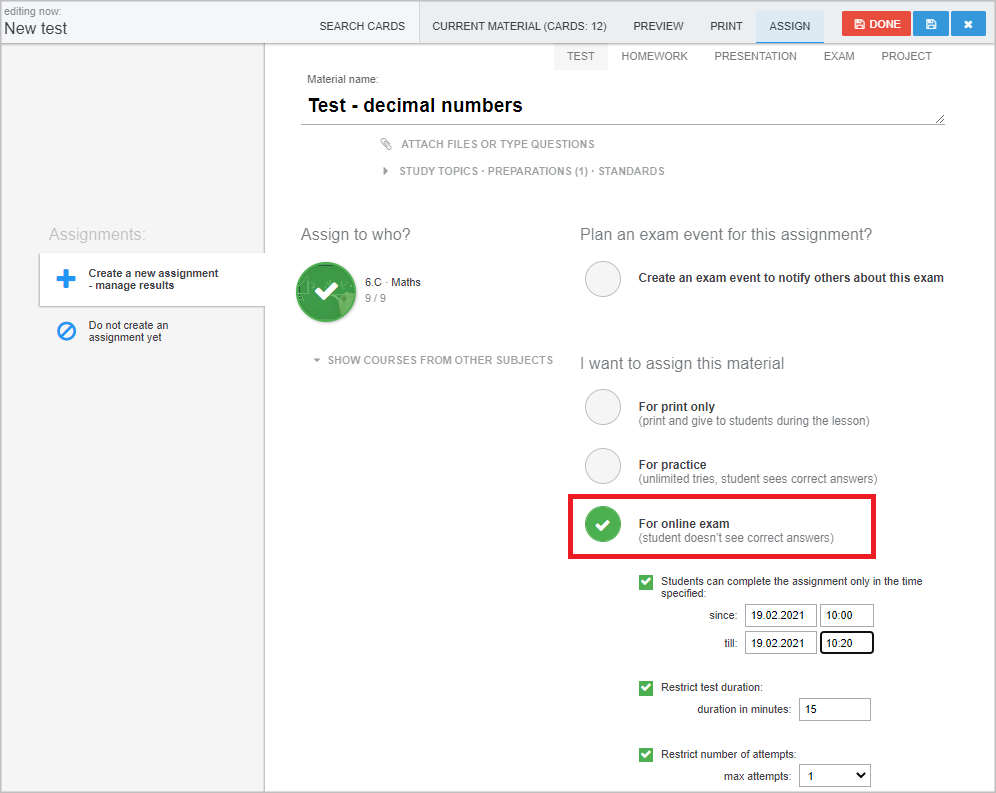Image resolution: width=996 pixels, height=793 pixels.
Task: Click the till date field 19.02.2021
Action: [x=781, y=643]
